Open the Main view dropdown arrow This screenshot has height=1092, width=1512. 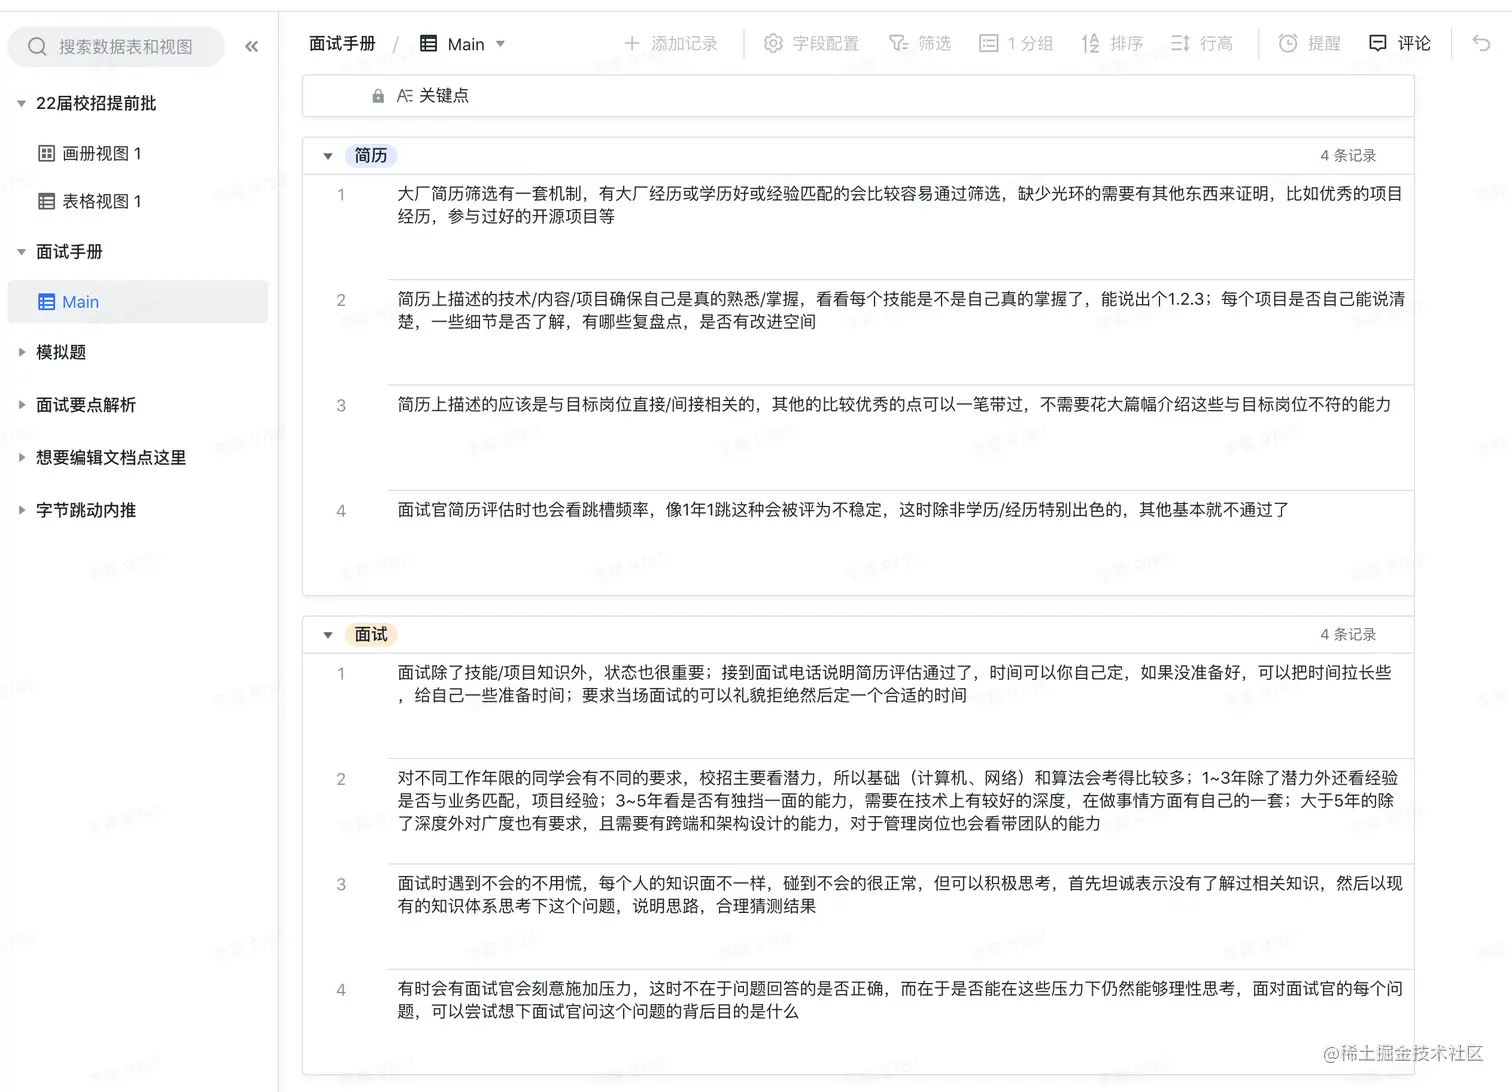click(501, 44)
